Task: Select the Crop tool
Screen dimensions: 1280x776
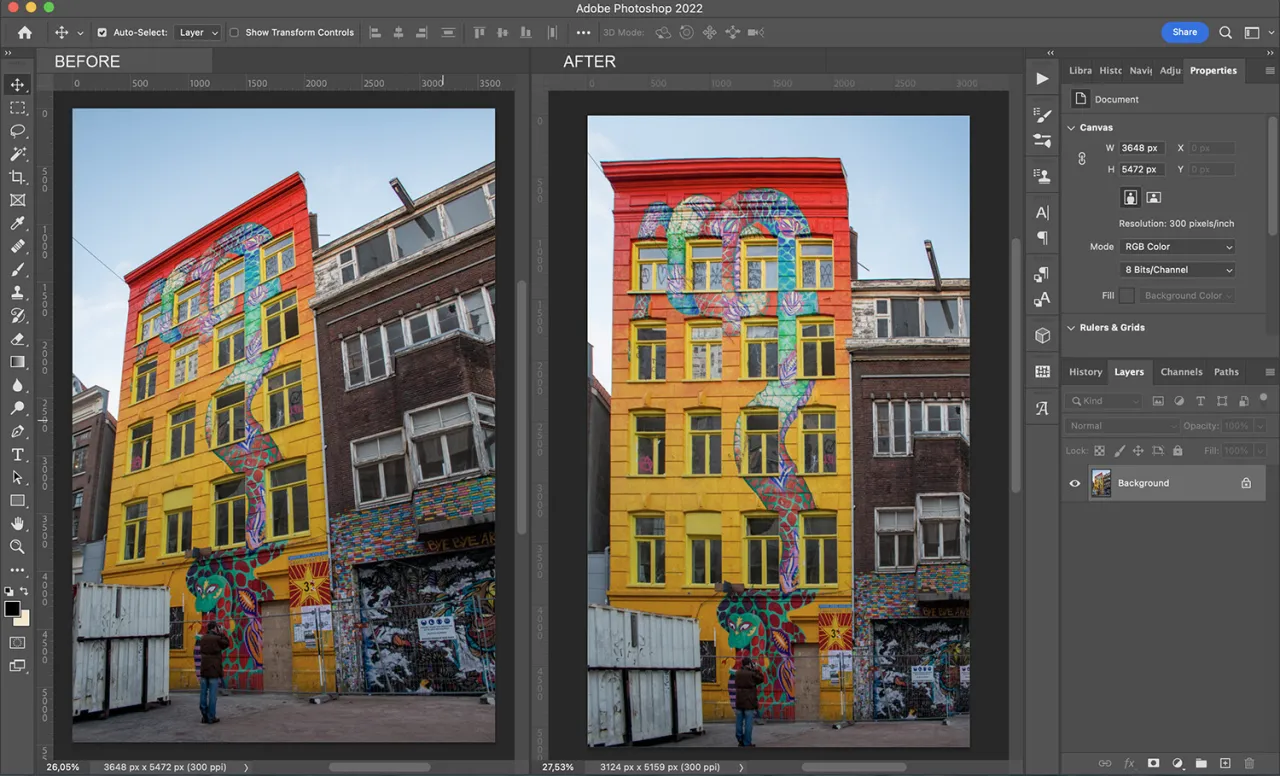Action: click(x=17, y=177)
